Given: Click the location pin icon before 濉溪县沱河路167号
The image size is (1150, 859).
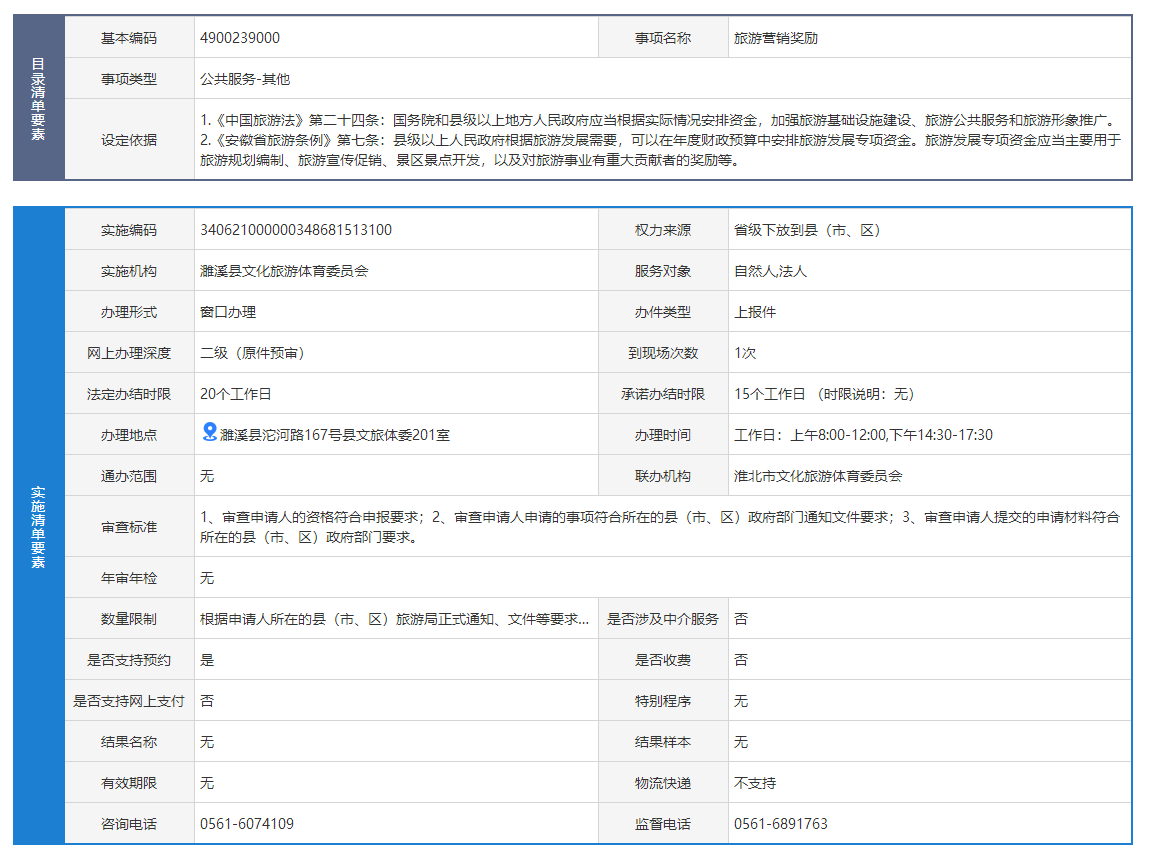Looking at the screenshot, I should point(210,432).
